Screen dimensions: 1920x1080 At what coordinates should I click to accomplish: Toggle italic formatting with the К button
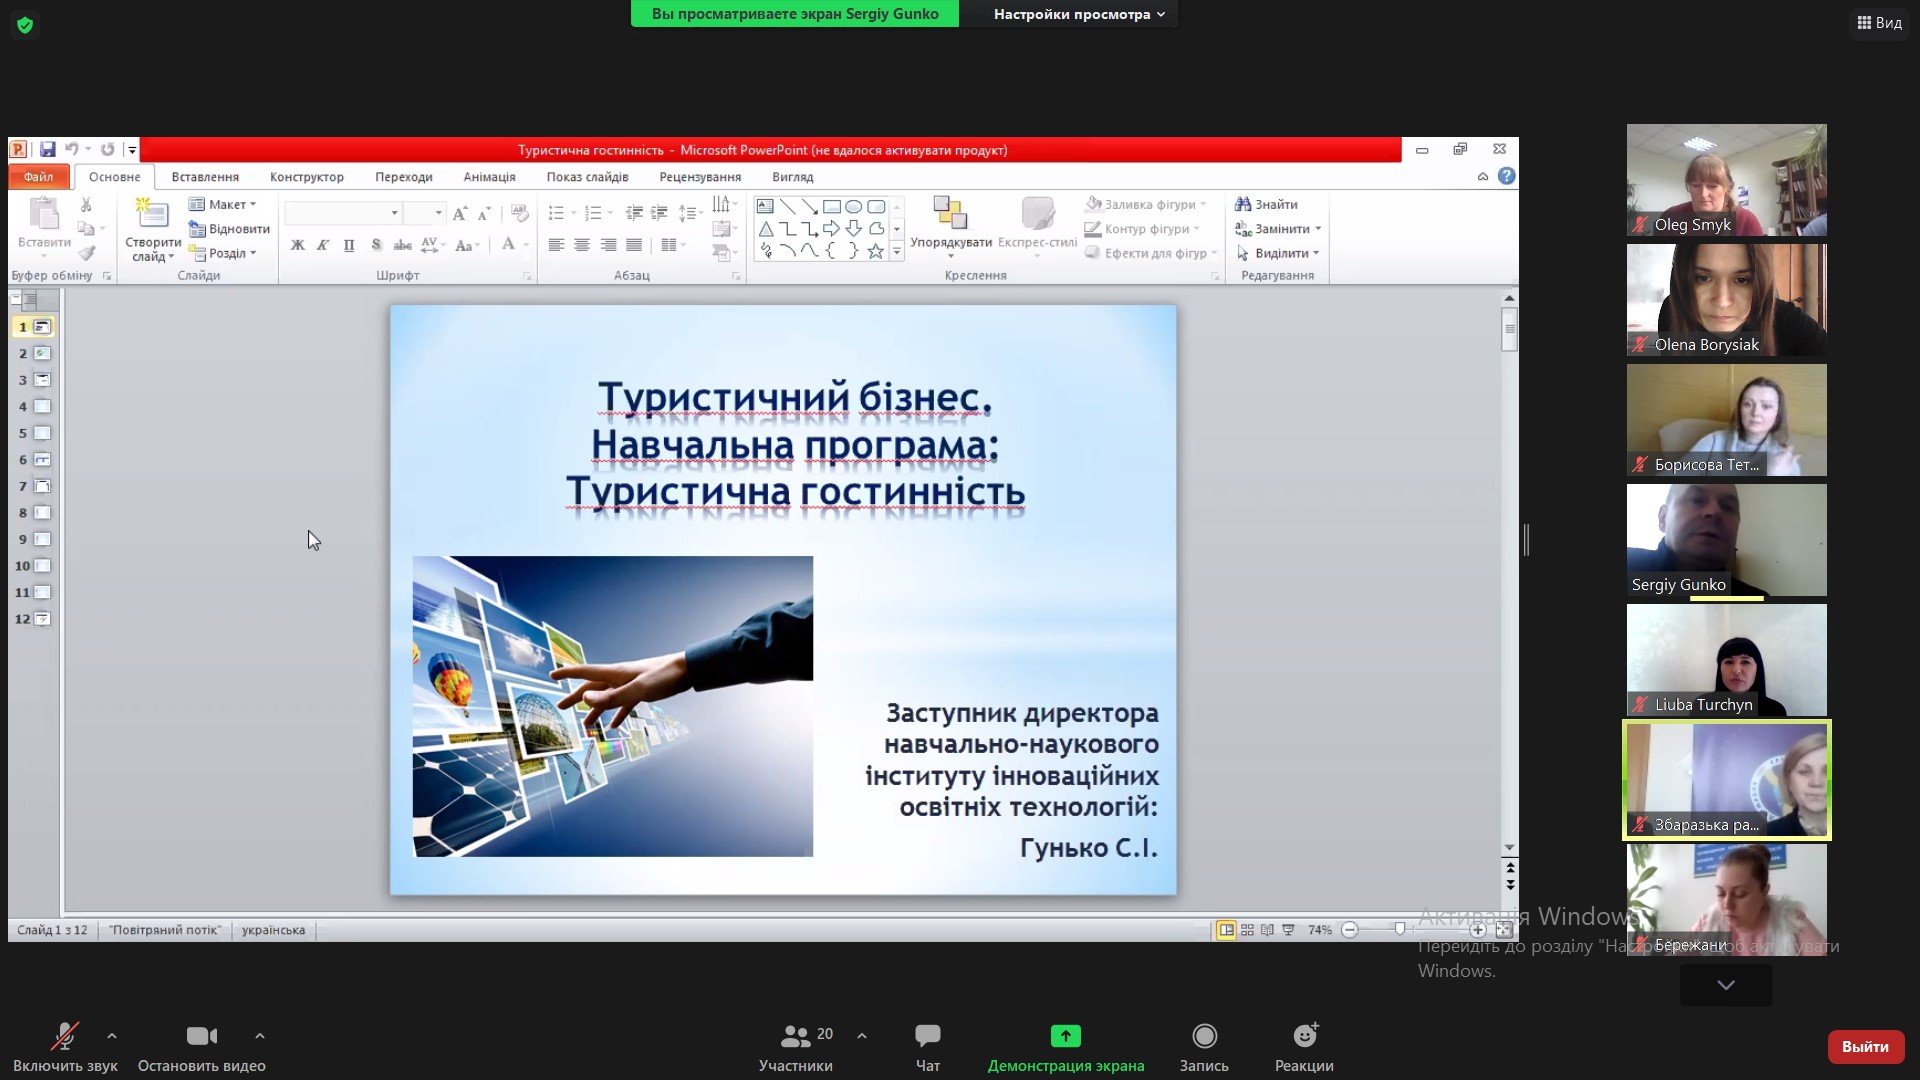(323, 245)
